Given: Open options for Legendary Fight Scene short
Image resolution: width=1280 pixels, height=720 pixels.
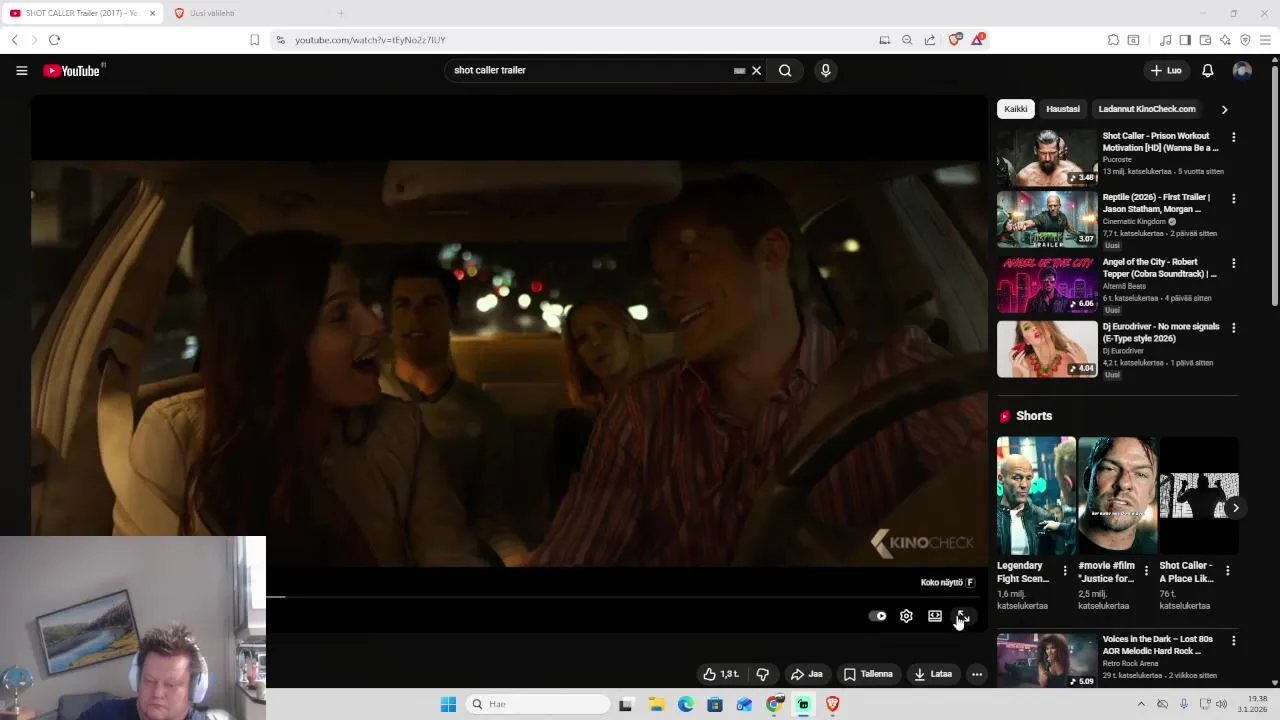Looking at the screenshot, I should click(x=1065, y=571).
